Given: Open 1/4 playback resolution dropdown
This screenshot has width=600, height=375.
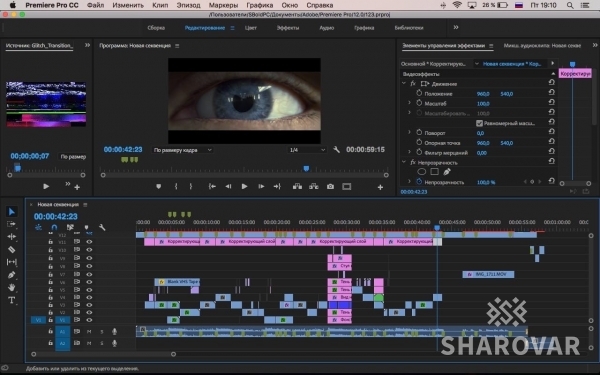Looking at the screenshot, I should click(x=307, y=150).
